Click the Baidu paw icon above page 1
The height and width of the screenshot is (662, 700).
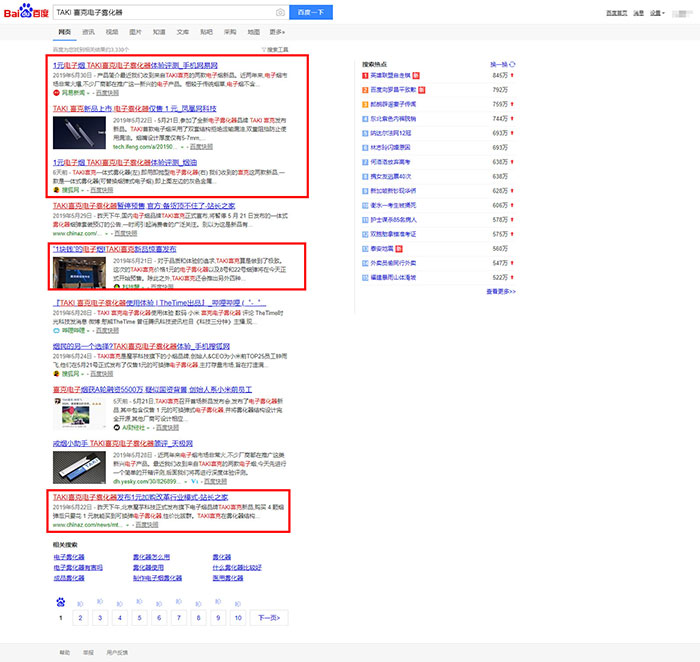[61, 602]
